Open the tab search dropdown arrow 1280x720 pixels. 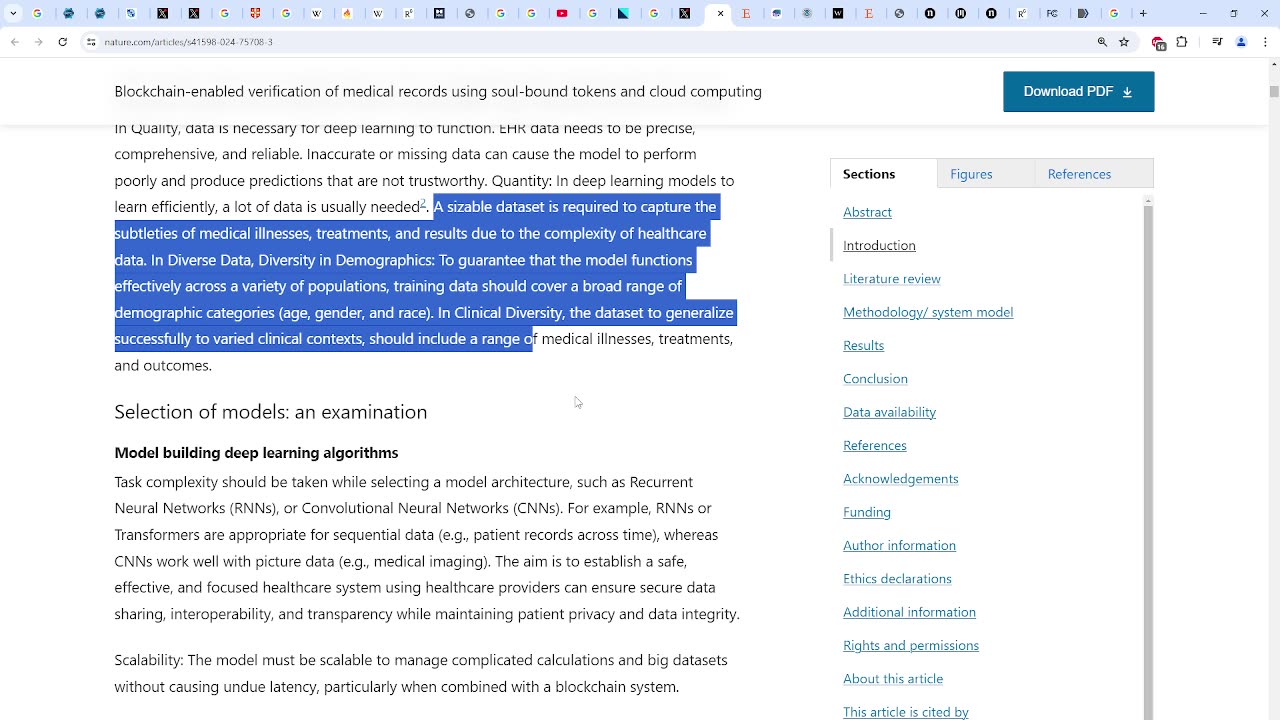coord(13,14)
